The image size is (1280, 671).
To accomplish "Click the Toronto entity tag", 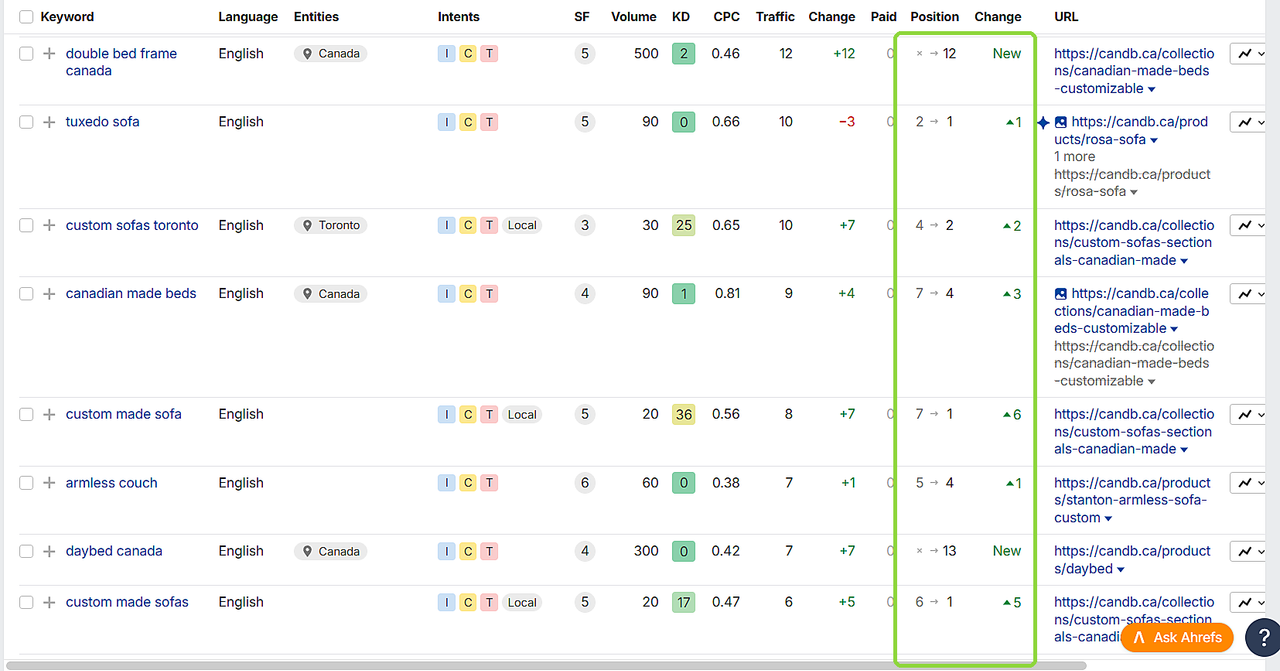I will 331,226.
